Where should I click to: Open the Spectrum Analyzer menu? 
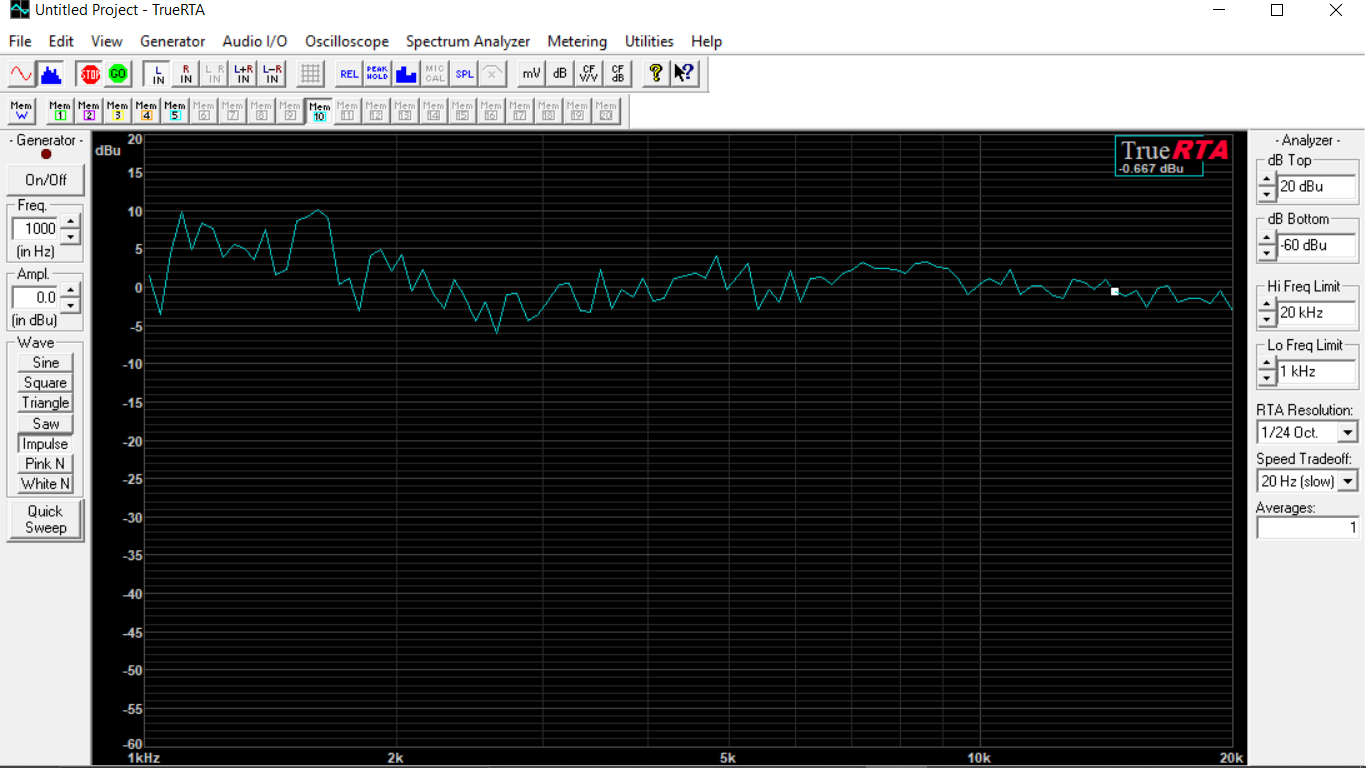click(x=468, y=41)
